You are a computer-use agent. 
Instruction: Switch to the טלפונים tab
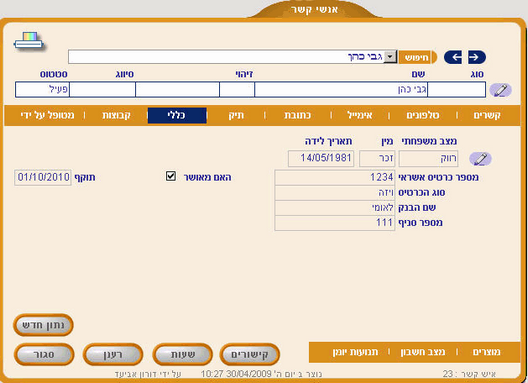[423, 116]
